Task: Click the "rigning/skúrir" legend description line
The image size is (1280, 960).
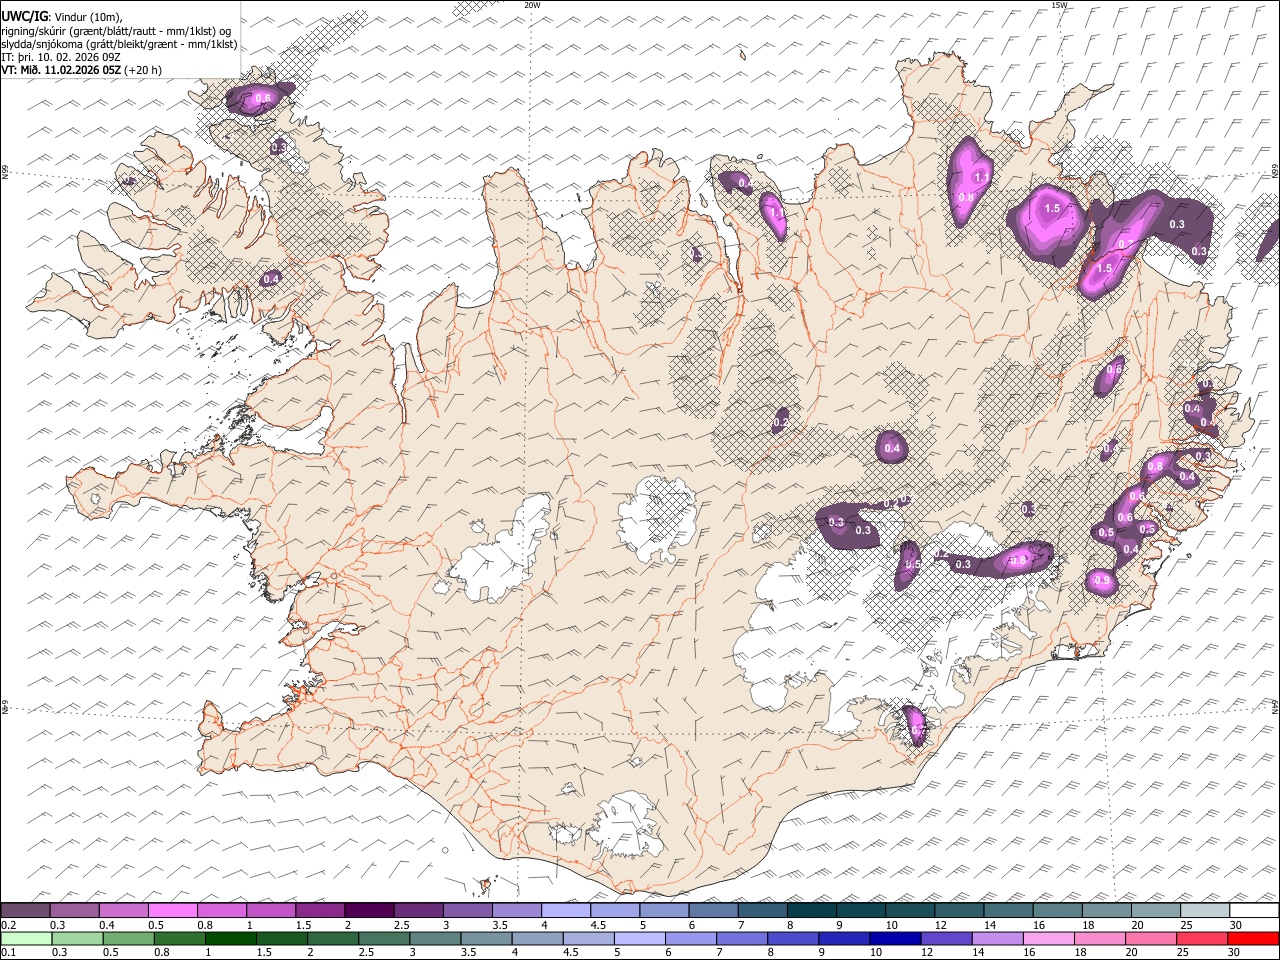Action: coord(116,31)
